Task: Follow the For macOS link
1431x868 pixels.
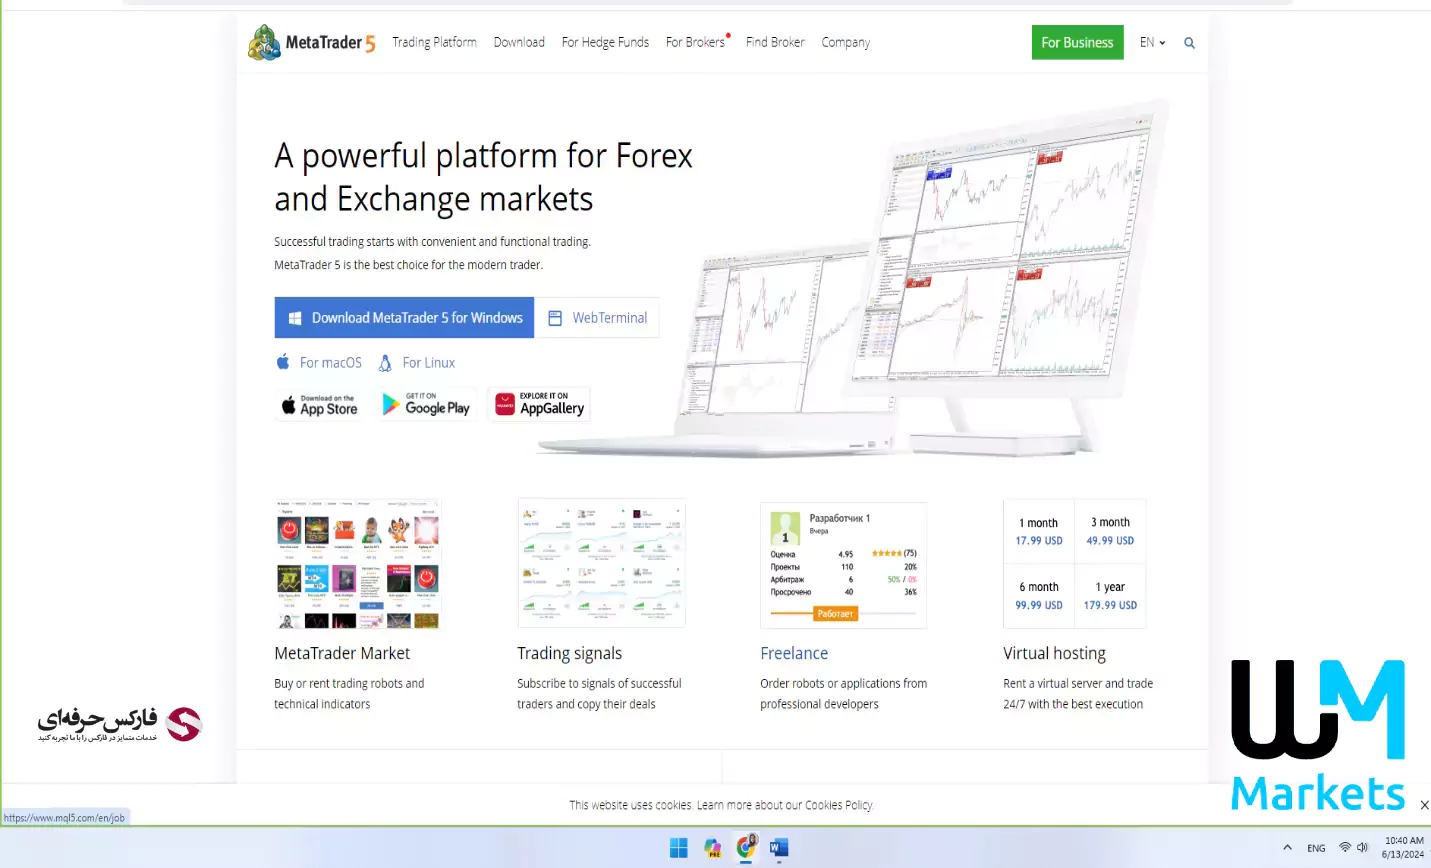Action: pyautogui.click(x=331, y=363)
